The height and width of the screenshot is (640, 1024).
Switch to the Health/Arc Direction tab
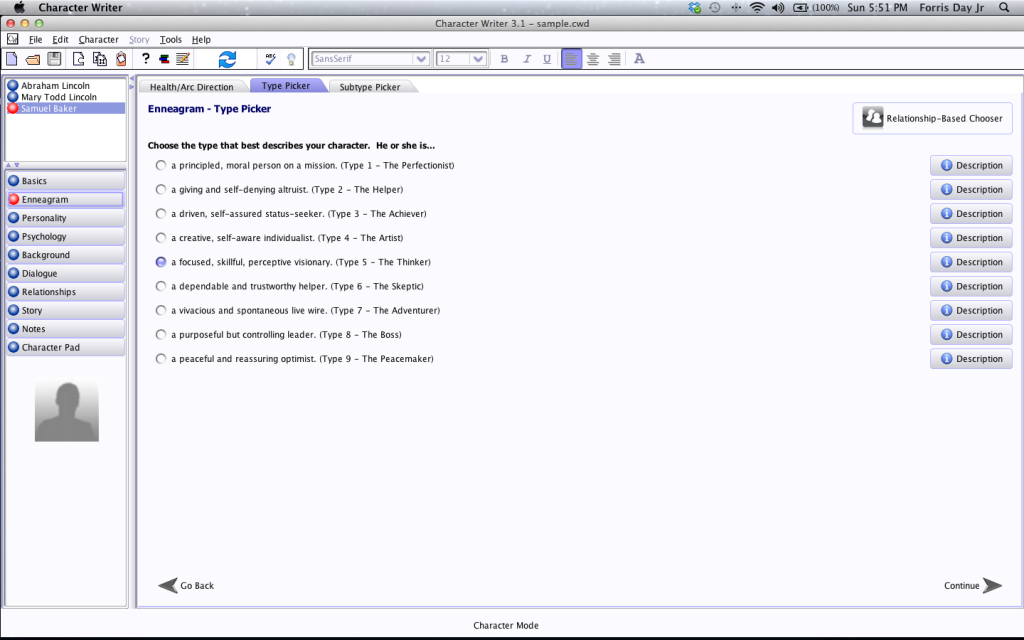(x=191, y=87)
